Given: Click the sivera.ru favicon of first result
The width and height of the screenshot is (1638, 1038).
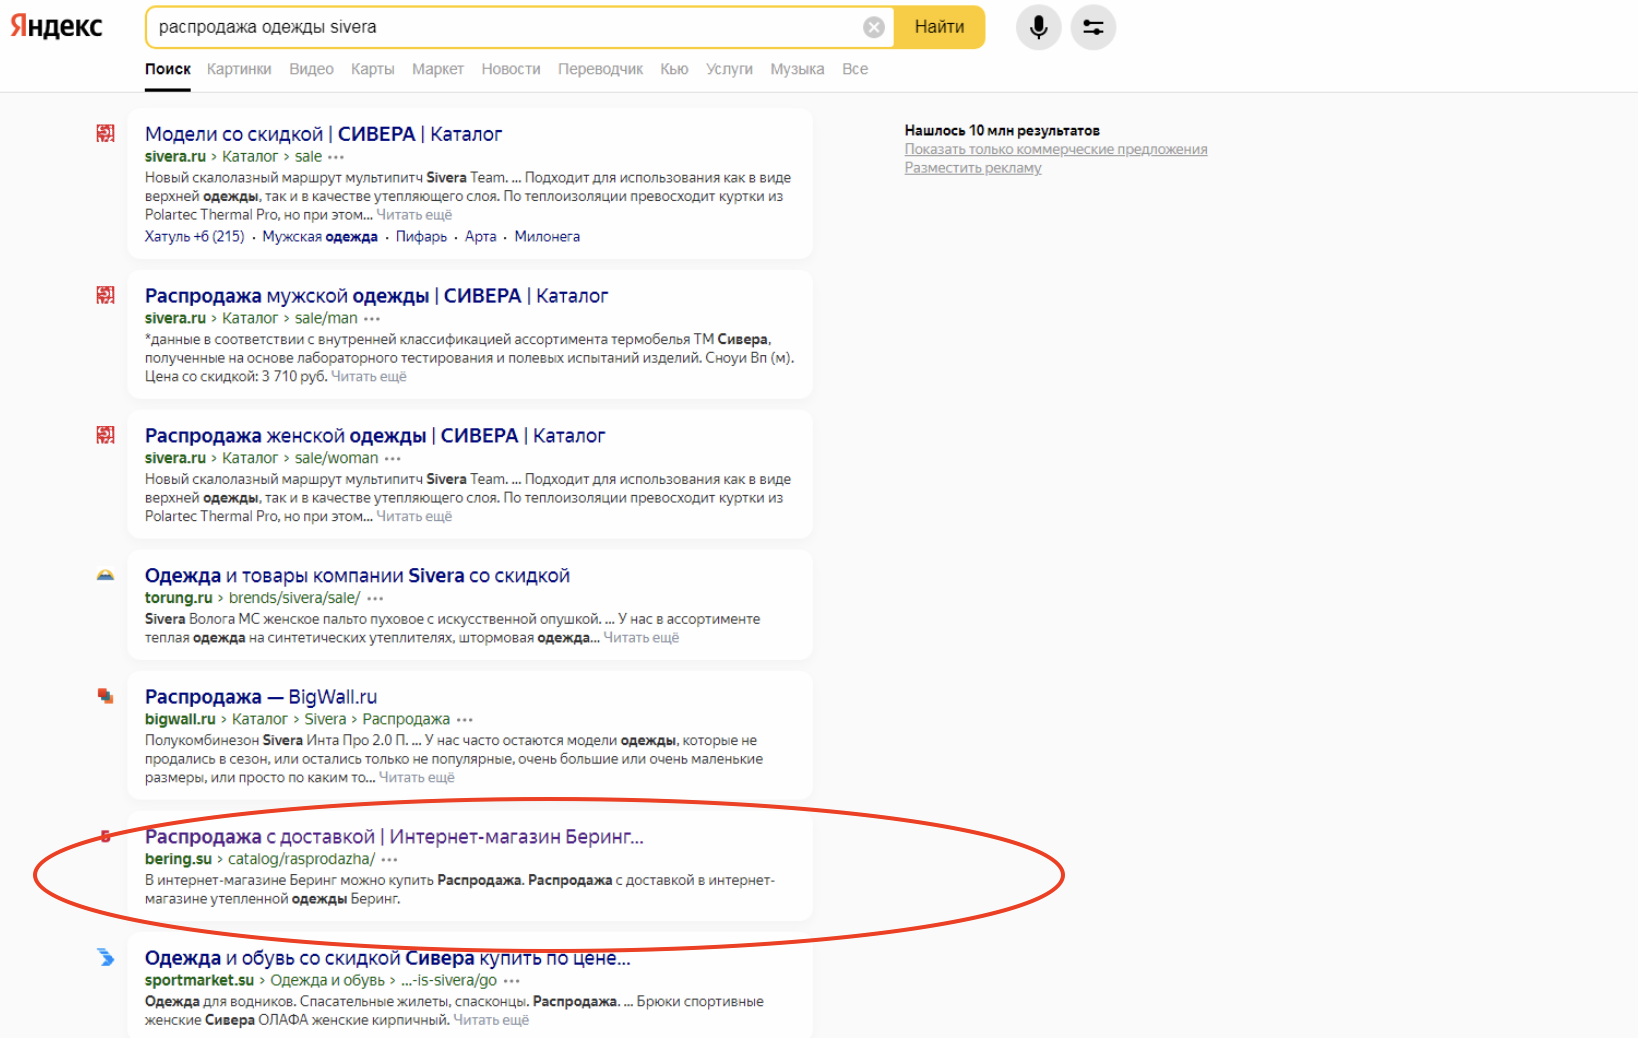Looking at the screenshot, I should click(105, 134).
